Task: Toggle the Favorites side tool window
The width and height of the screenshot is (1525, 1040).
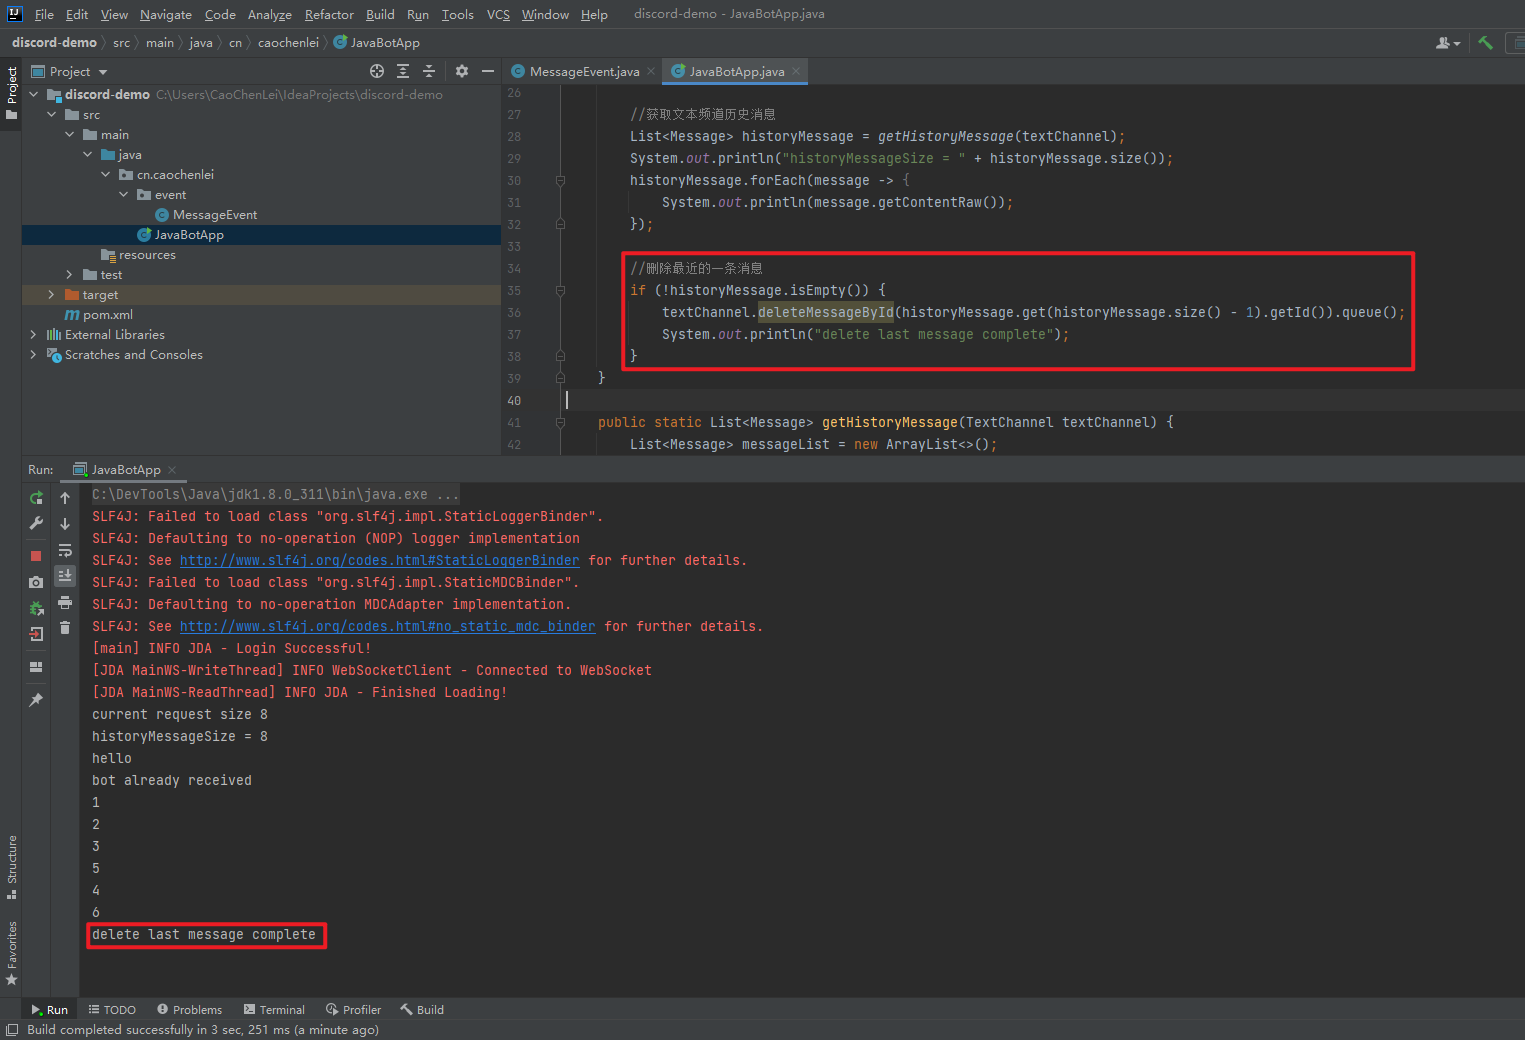Action: (11, 953)
